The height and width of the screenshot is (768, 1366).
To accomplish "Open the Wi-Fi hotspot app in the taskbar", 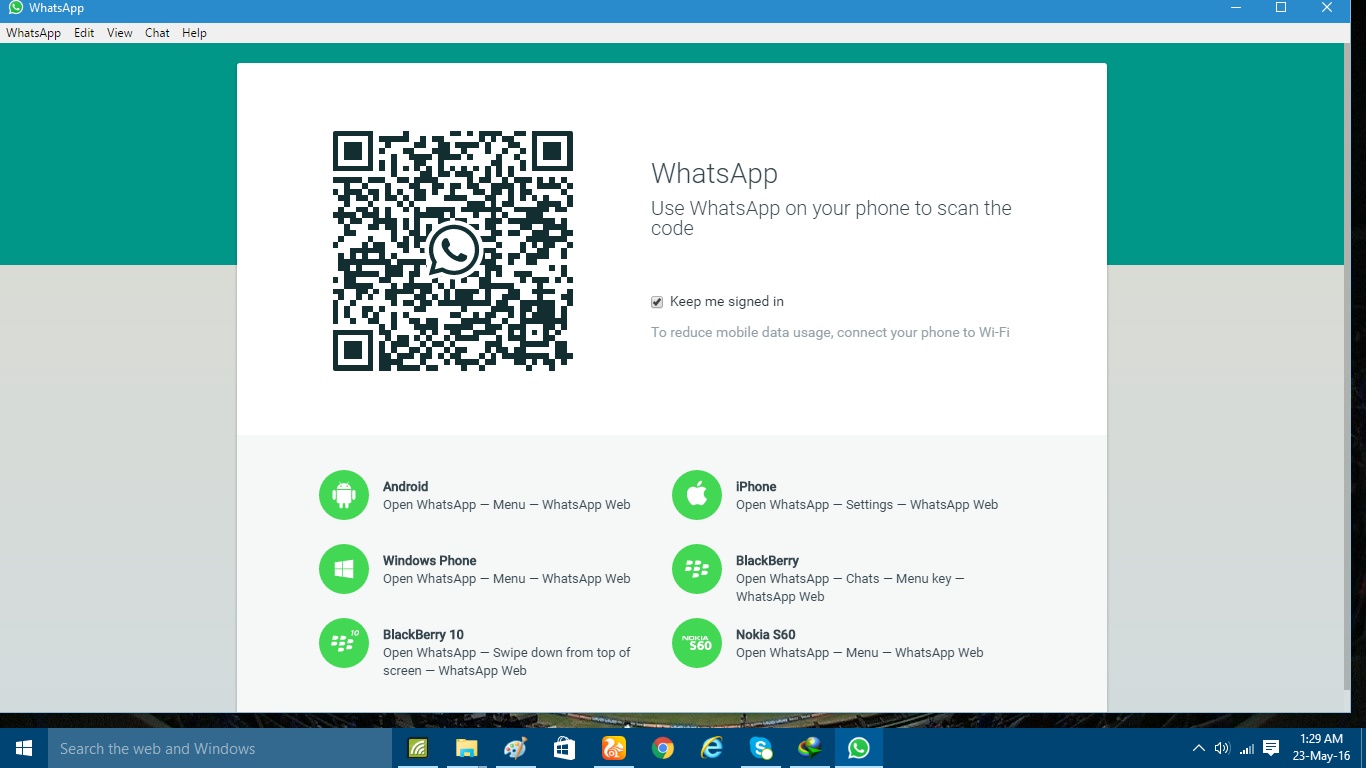I will pyautogui.click(x=418, y=748).
